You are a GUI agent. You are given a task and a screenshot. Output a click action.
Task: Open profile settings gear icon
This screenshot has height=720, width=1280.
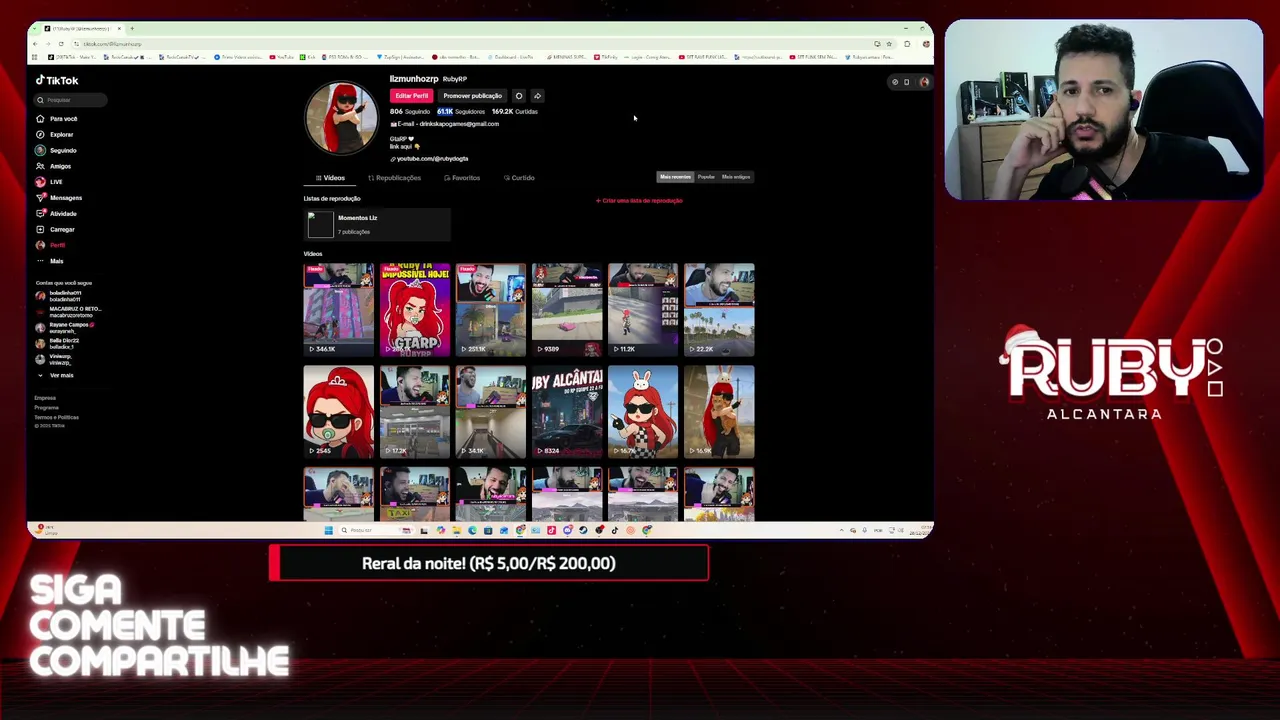pyautogui.click(x=518, y=96)
